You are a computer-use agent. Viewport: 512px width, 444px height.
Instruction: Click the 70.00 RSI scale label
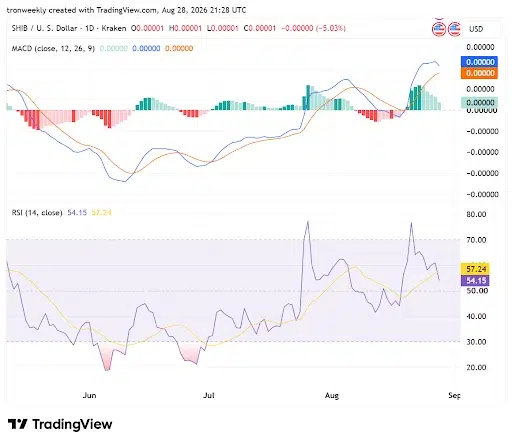click(x=476, y=240)
